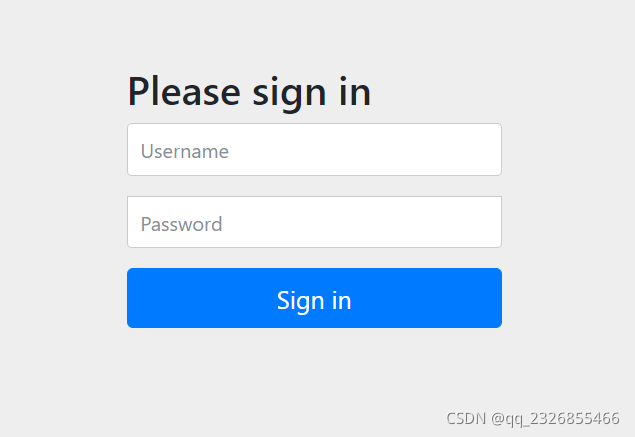Image resolution: width=635 pixels, height=437 pixels.
Task: Click the gray "Username" placeholder text
Action: 185,151
